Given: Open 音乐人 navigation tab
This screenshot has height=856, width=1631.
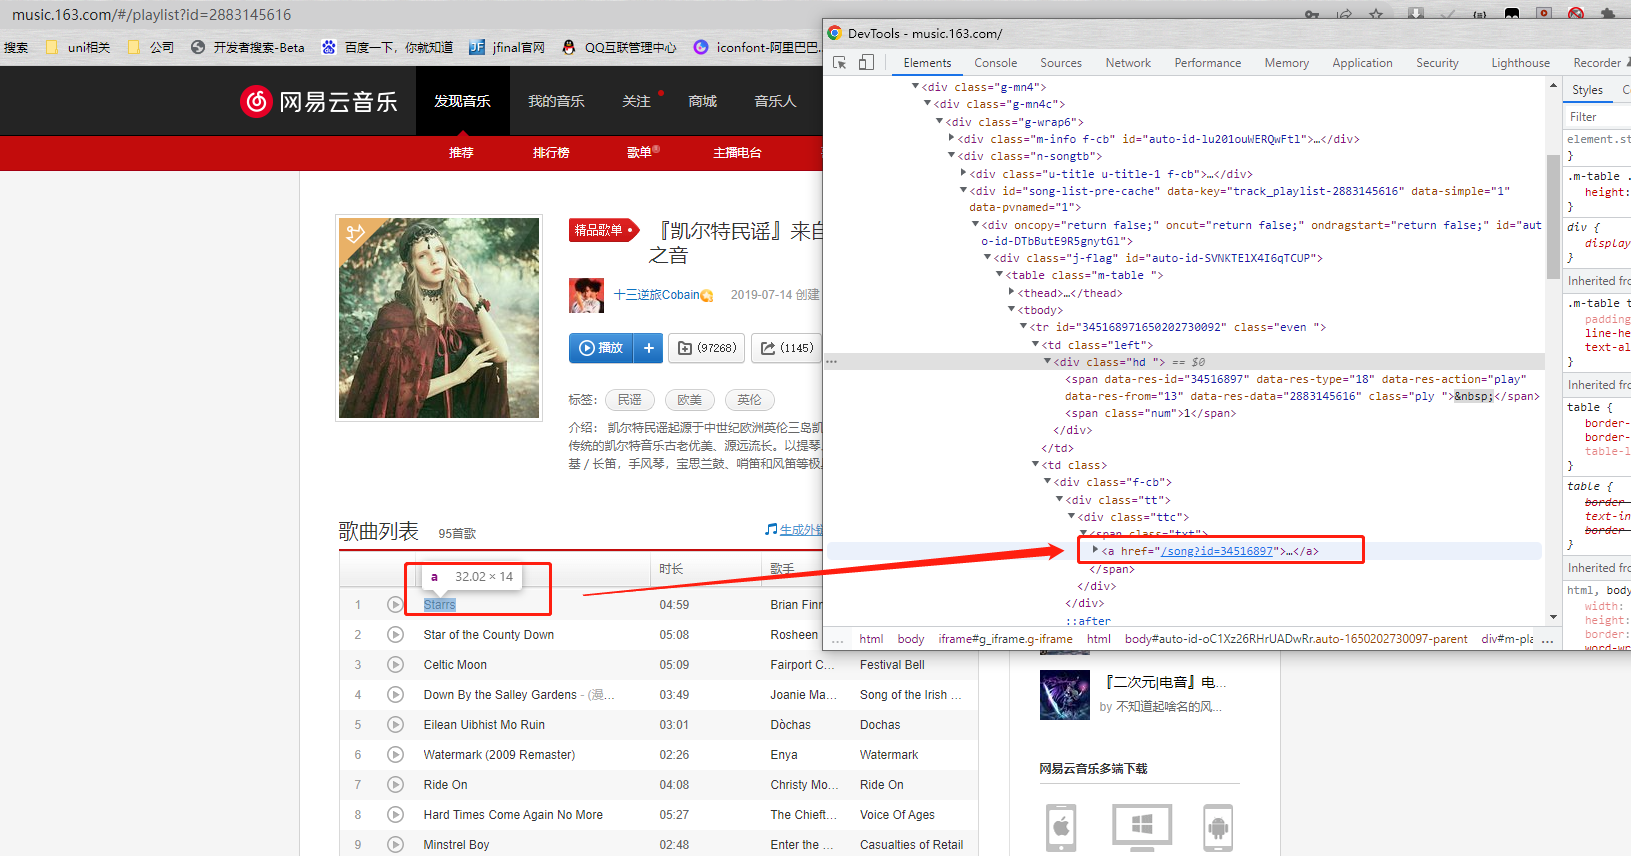Looking at the screenshot, I should tap(775, 101).
